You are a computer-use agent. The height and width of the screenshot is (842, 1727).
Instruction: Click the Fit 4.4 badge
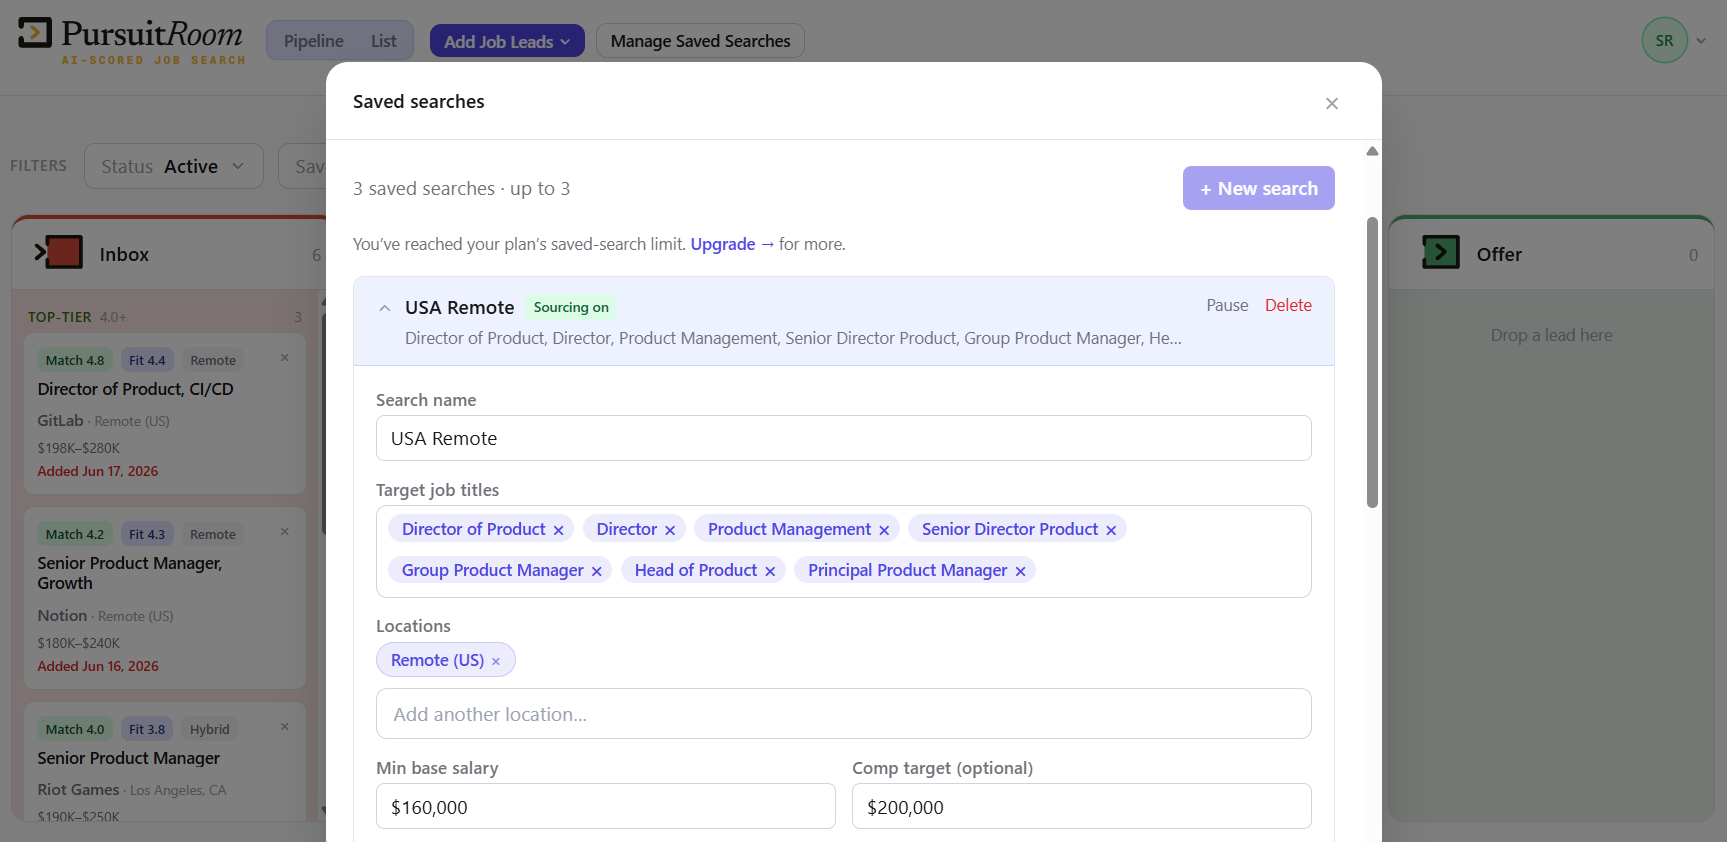[x=147, y=360]
